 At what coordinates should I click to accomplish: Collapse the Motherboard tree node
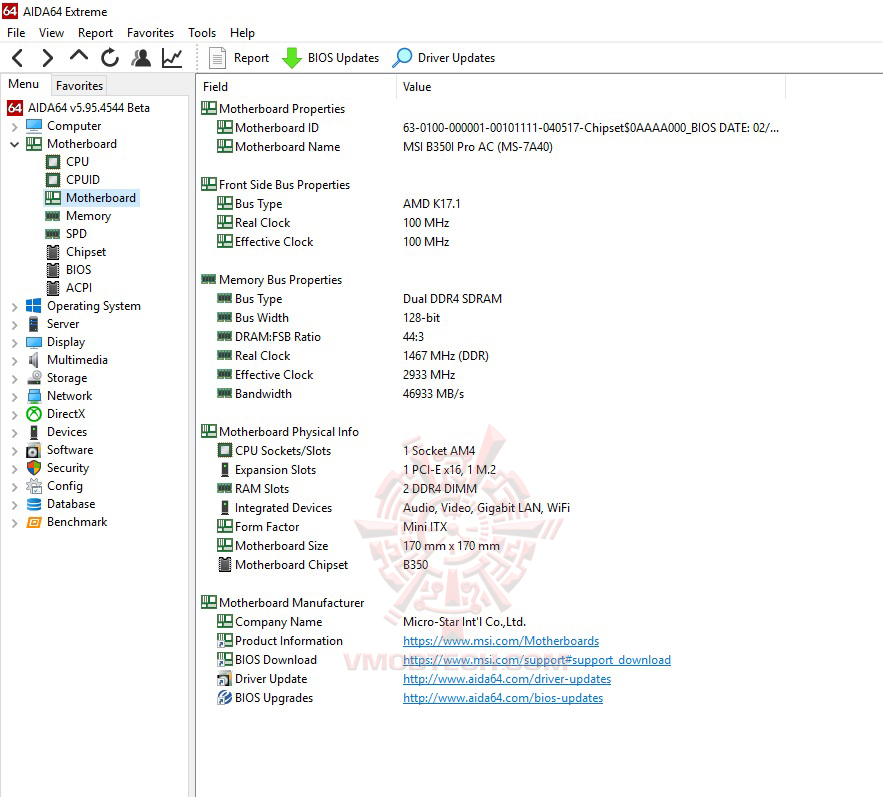tap(15, 145)
